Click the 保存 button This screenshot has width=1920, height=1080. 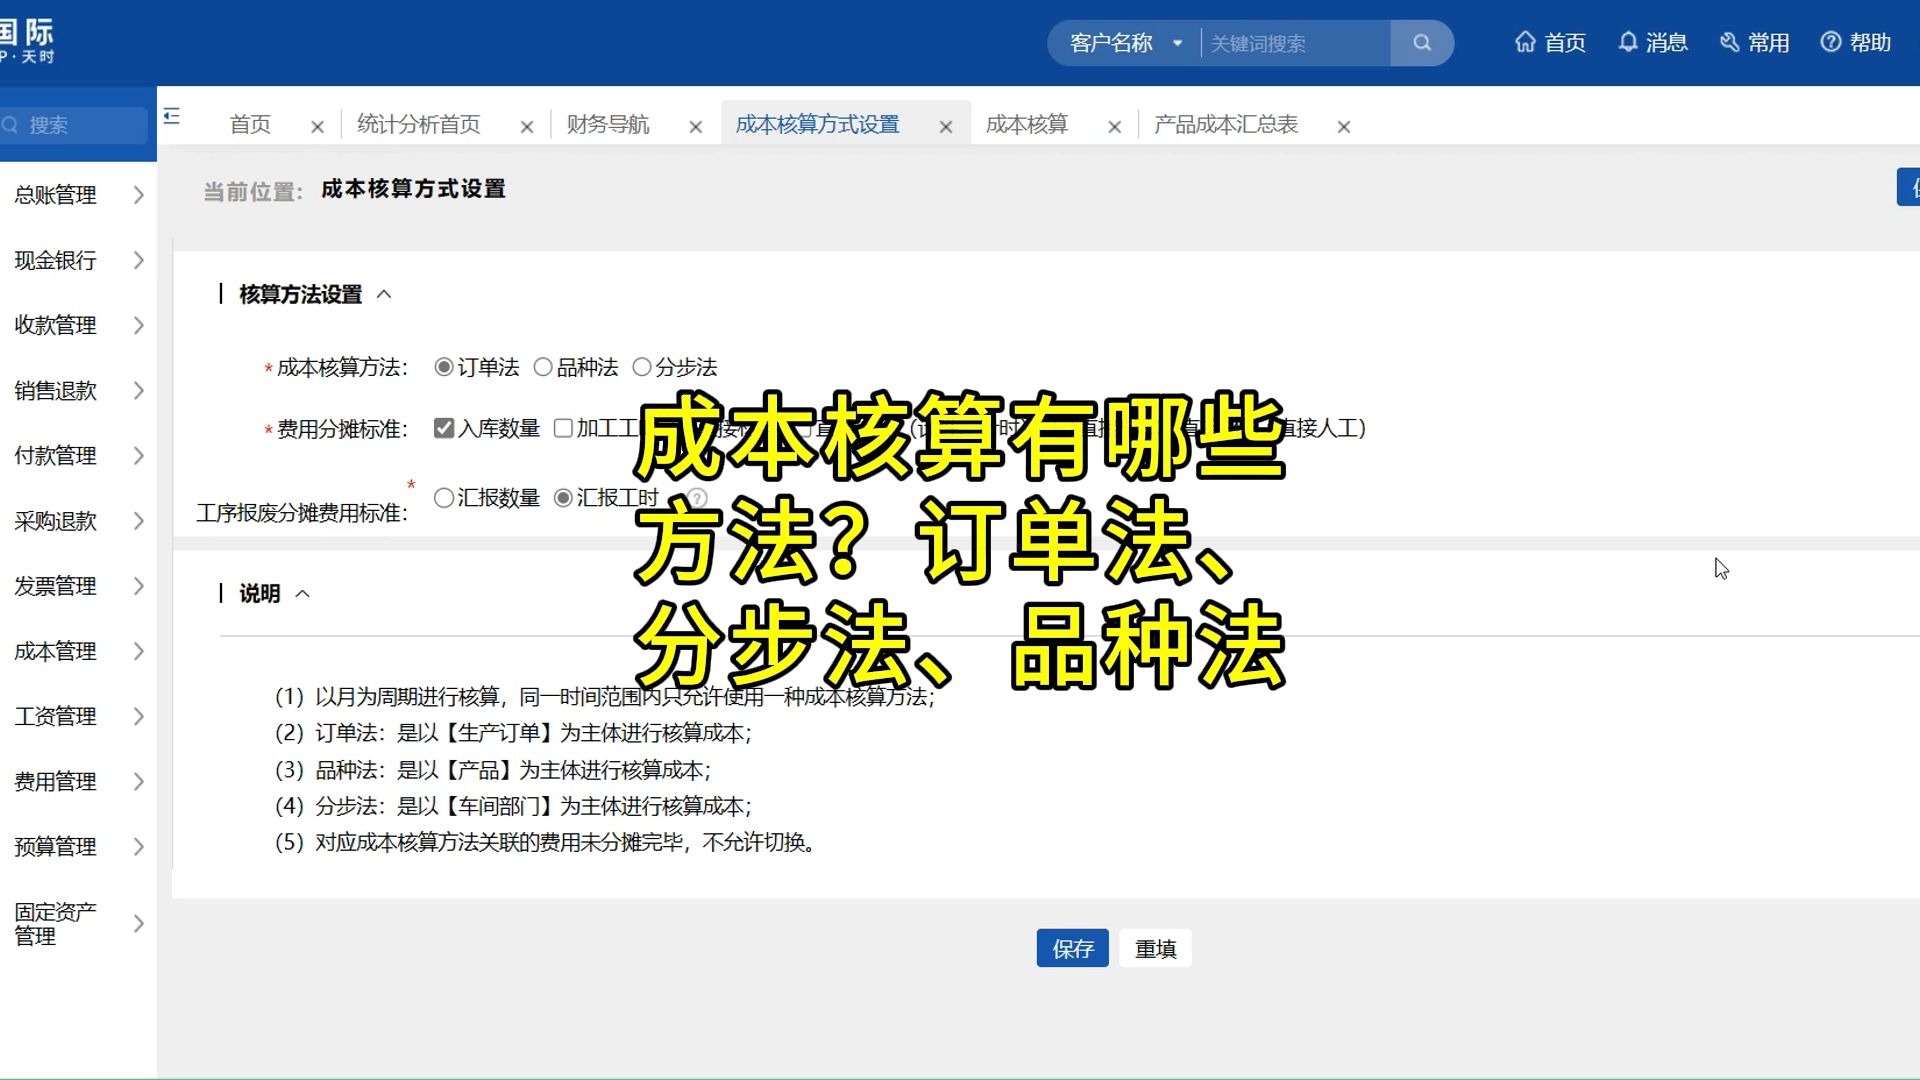1073,948
